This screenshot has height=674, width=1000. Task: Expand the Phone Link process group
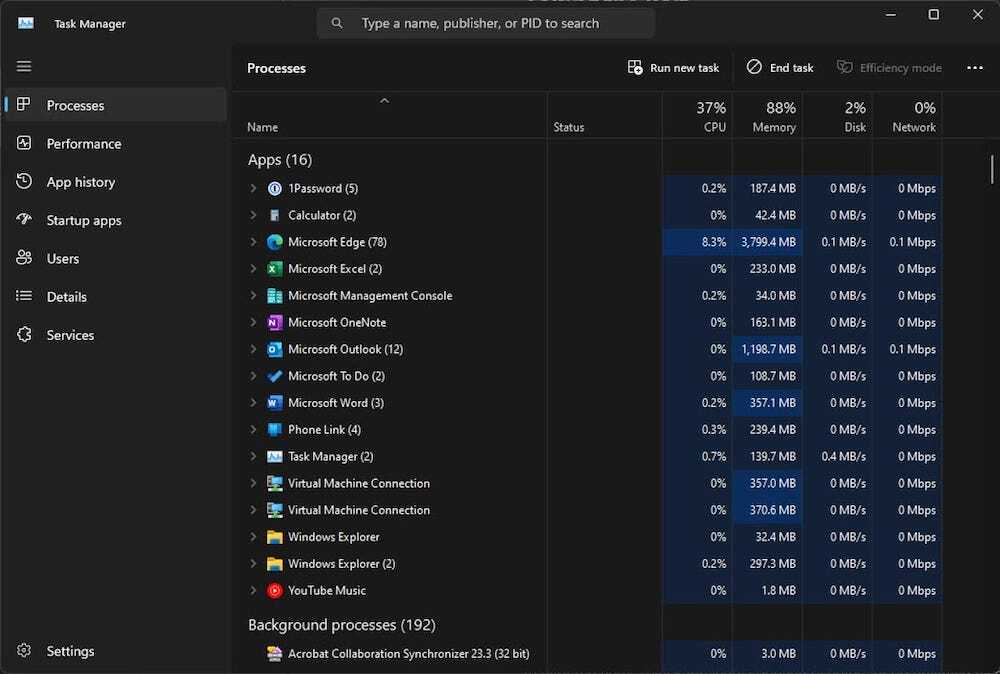coord(253,430)
